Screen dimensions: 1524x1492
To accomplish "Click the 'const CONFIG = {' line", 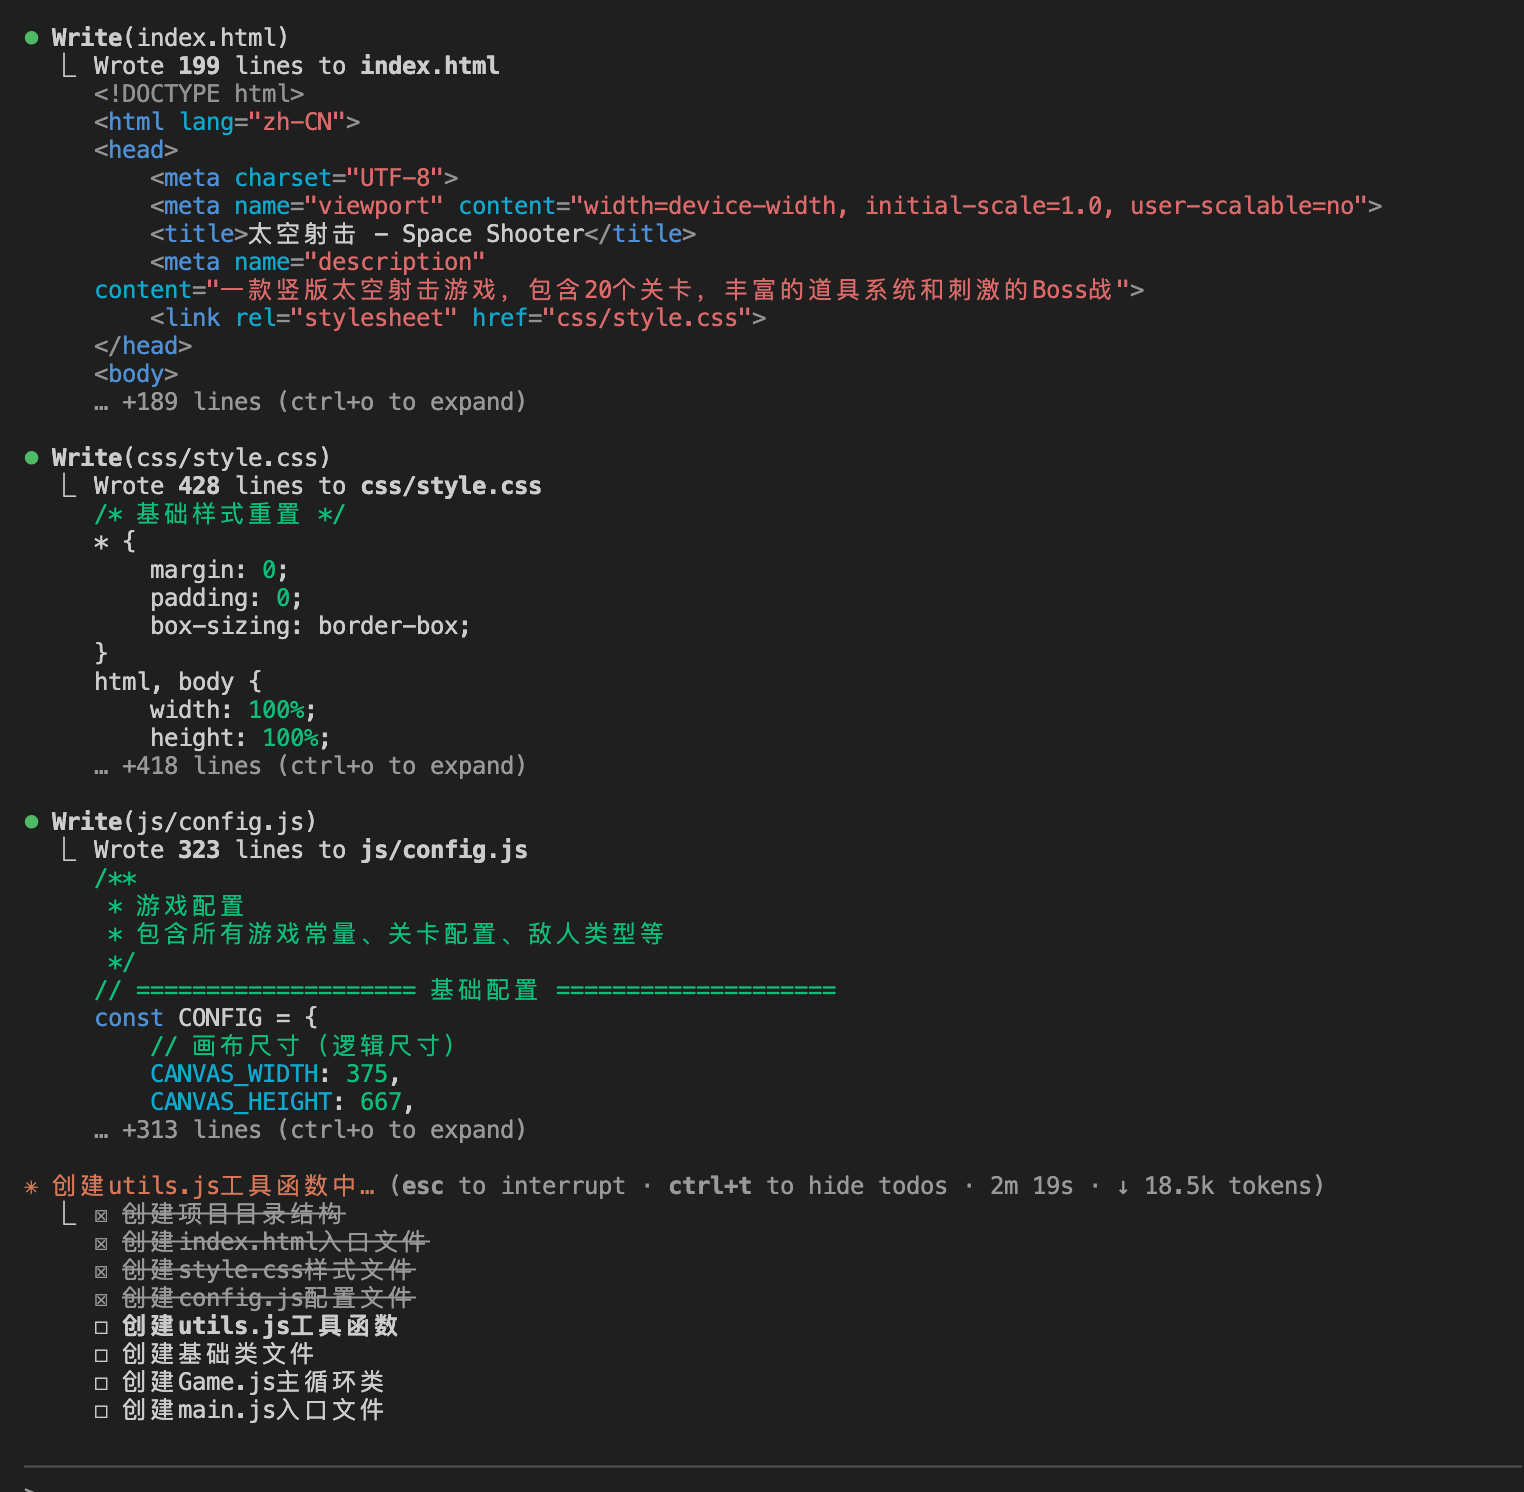I will click(x=206, y=1018).
